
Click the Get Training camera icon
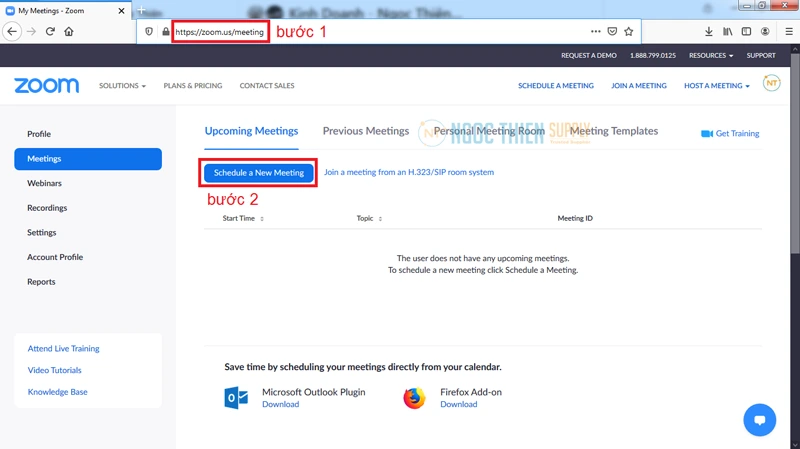pos(707,134)
